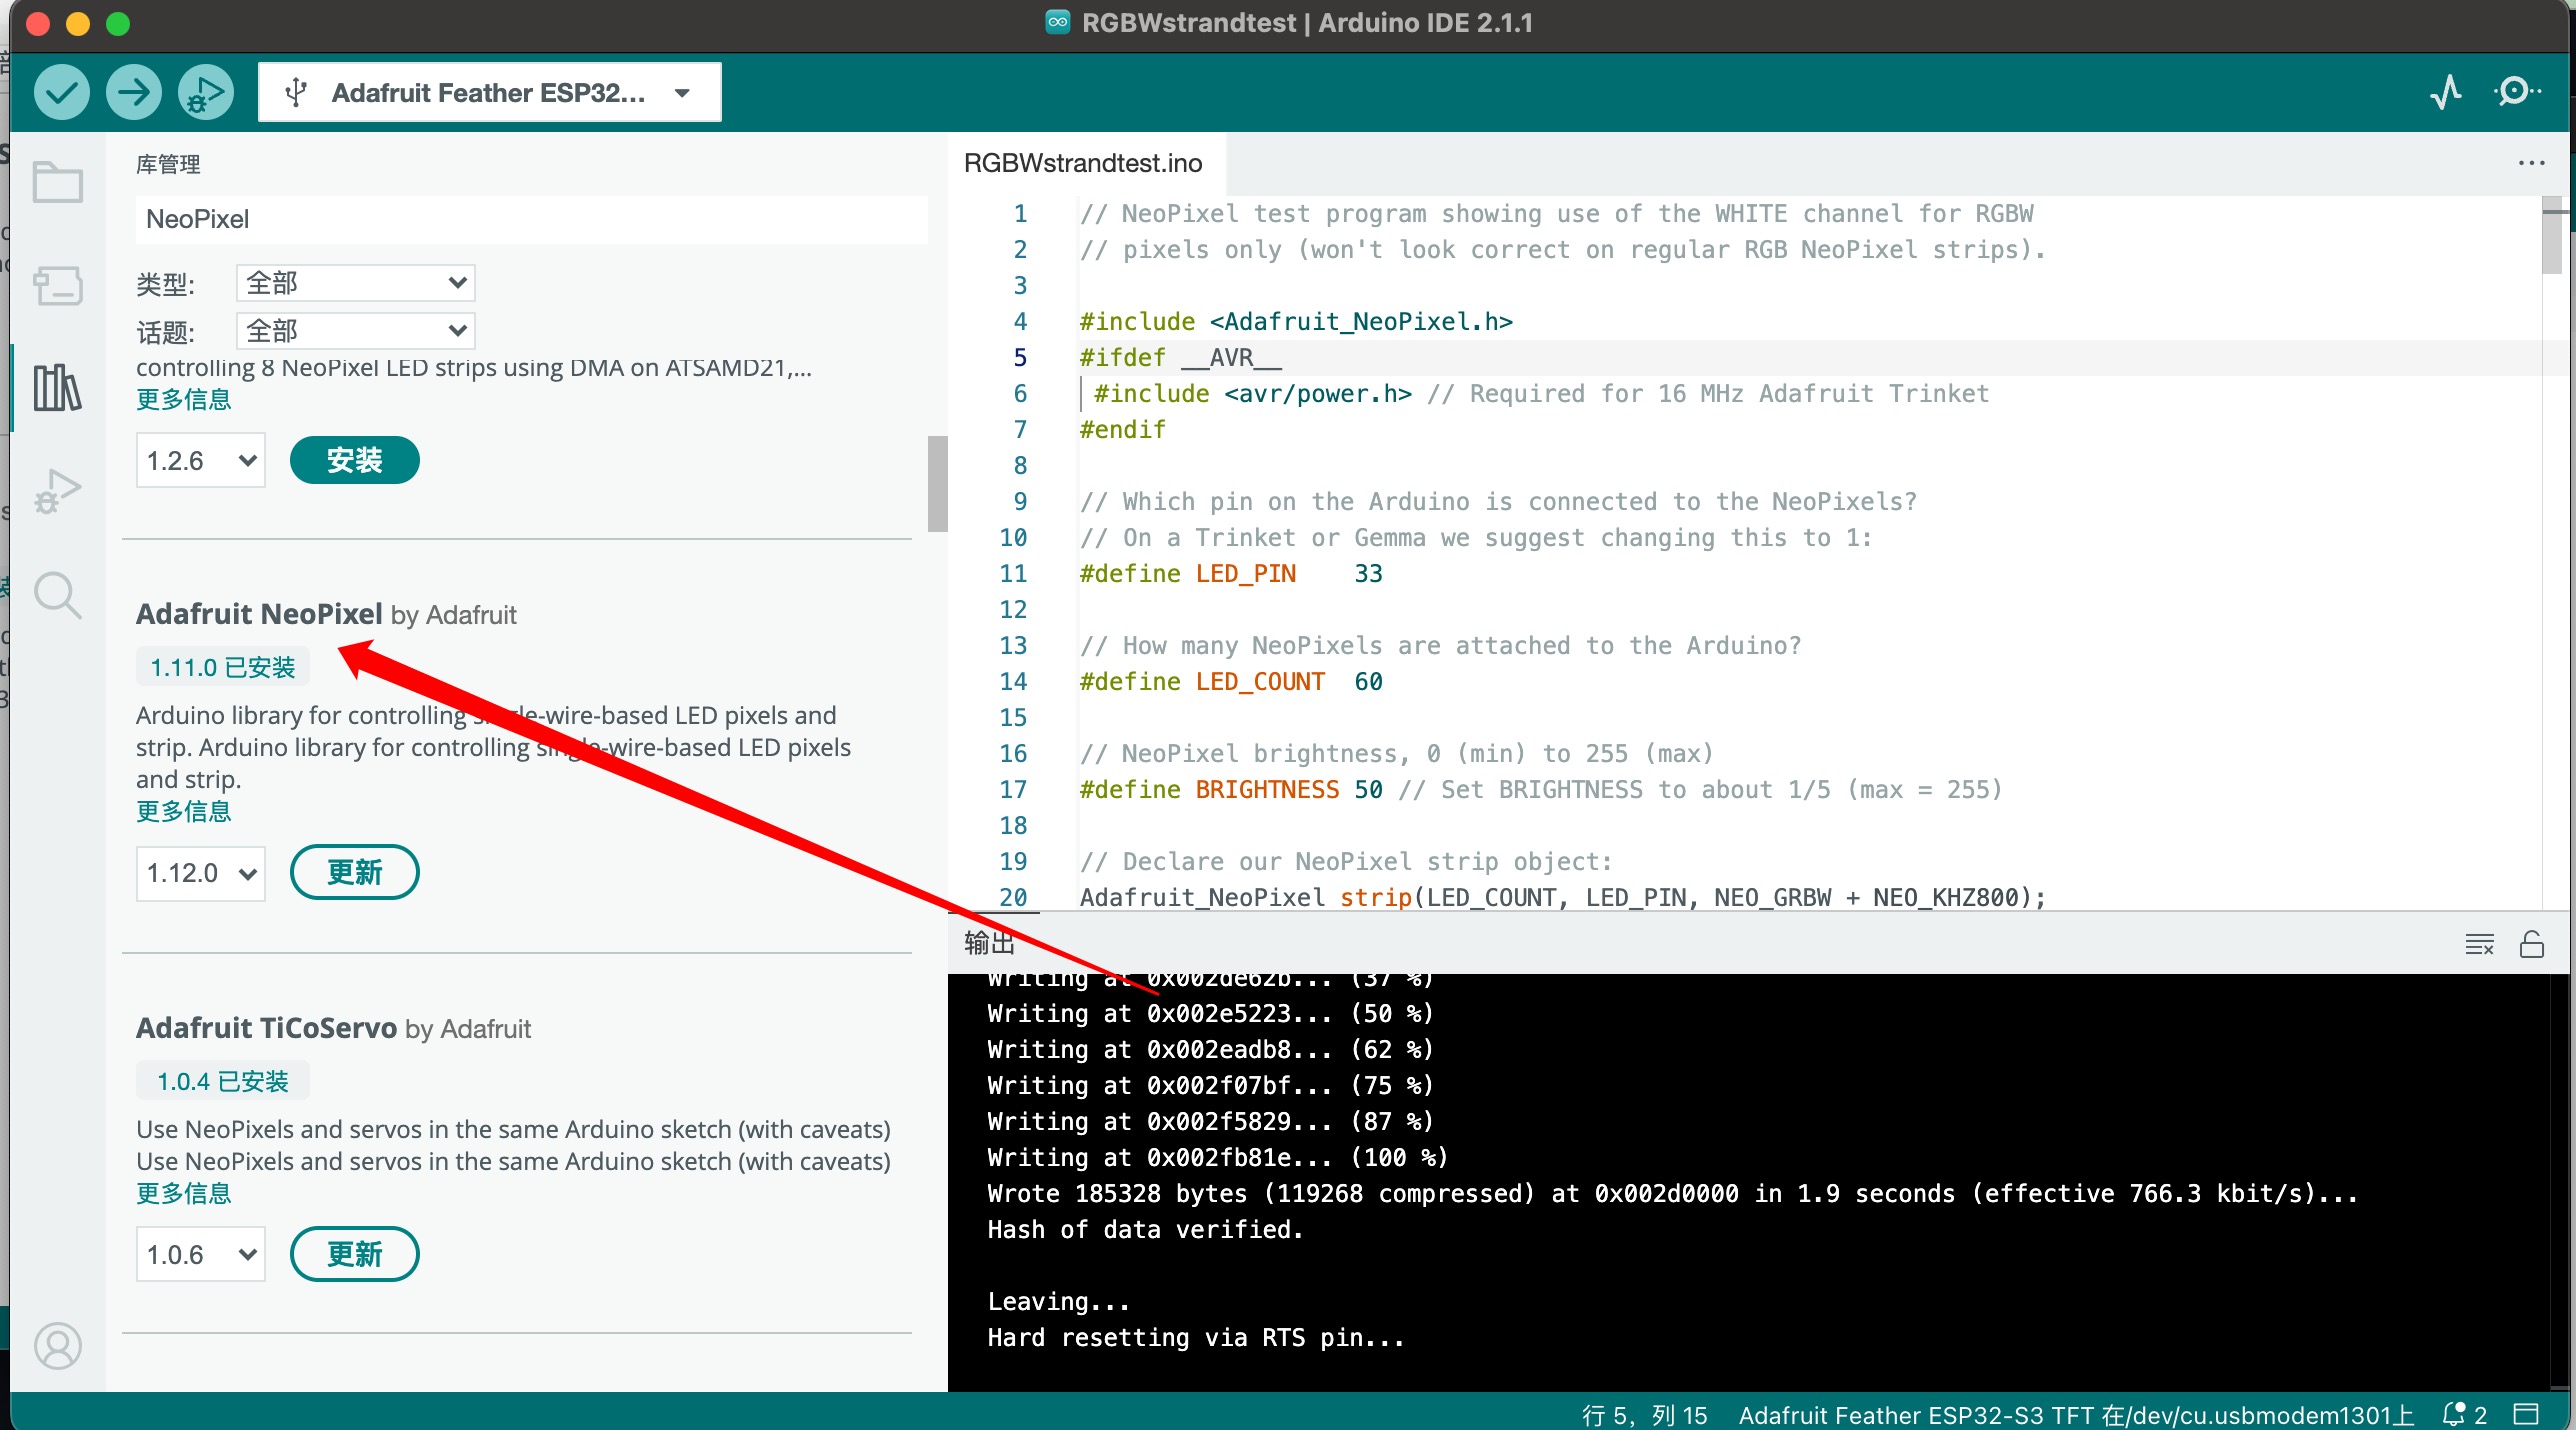Select the RGBWstrandtest.ino tab

pos(1084,163)
